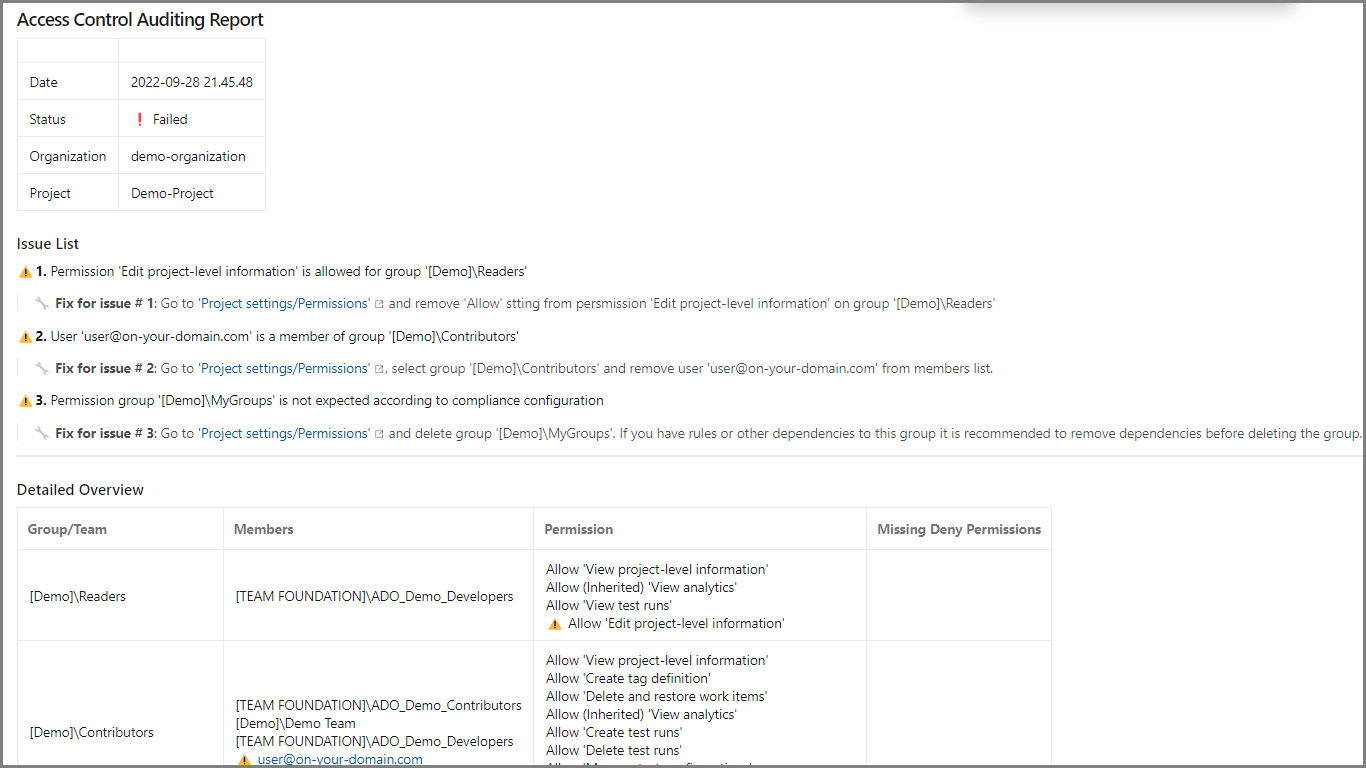Click issue 3 text about '[Demo]\MyGroups' group
Viewport: 1366px width, 768px height.
point(327,400)
